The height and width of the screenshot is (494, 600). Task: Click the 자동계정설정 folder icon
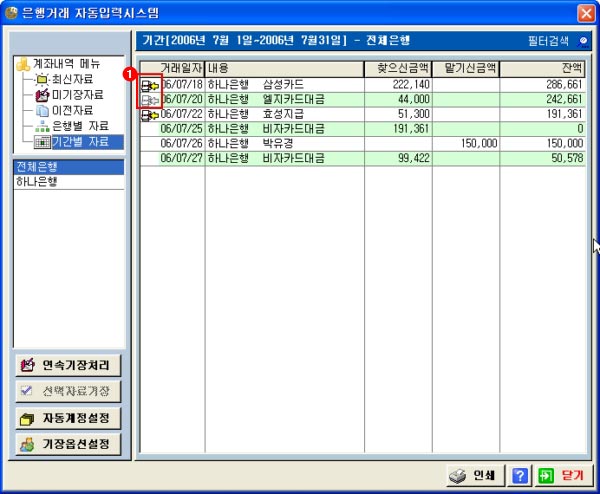[27, 419]
